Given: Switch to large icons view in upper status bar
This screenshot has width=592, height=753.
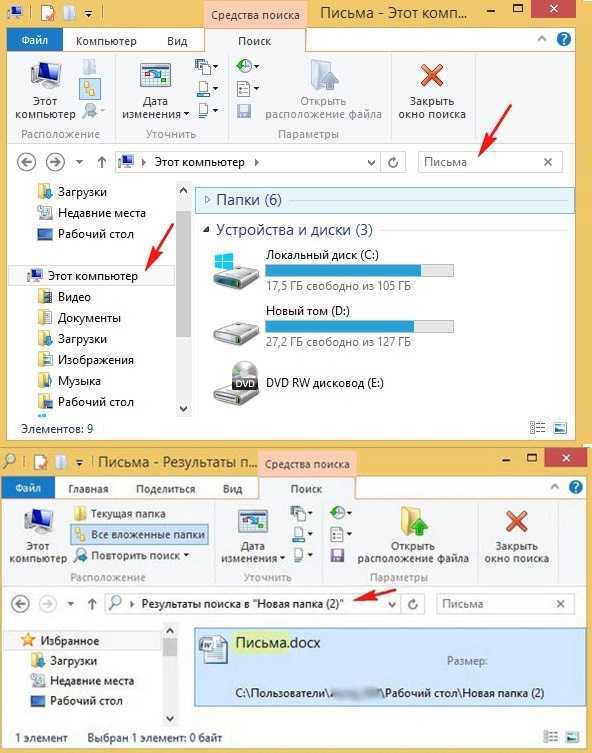Looking at the screenshot, I should point(560,427).
